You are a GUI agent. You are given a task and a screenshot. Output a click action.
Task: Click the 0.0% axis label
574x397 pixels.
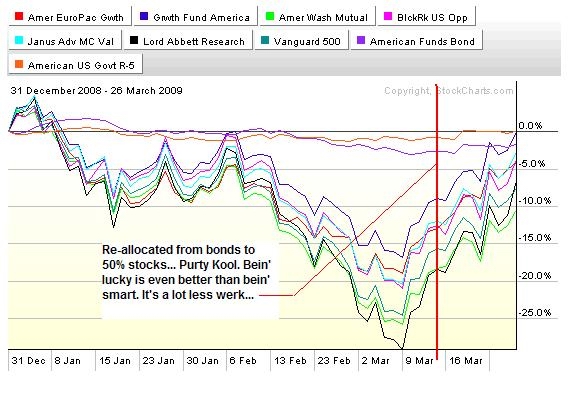(530, 126)
